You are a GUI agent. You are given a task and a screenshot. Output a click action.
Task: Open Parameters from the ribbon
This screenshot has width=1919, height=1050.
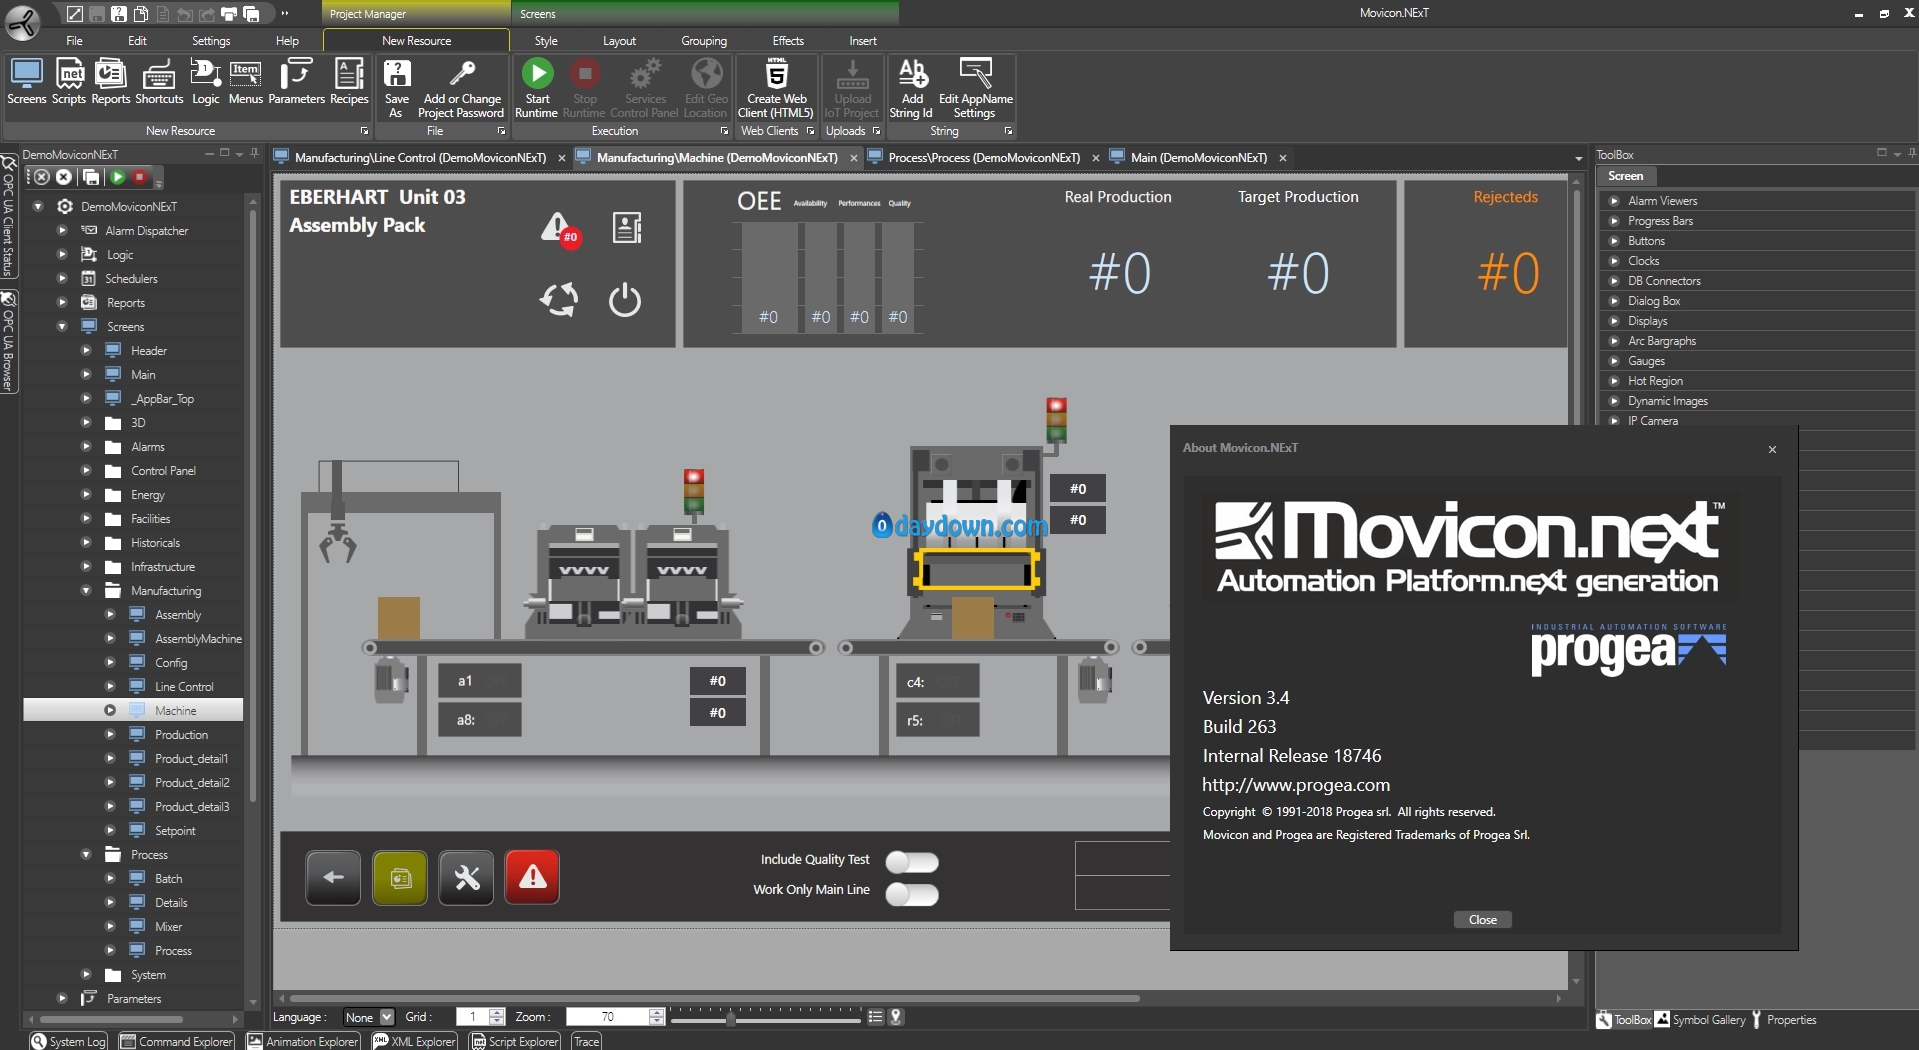coord(296,82)
